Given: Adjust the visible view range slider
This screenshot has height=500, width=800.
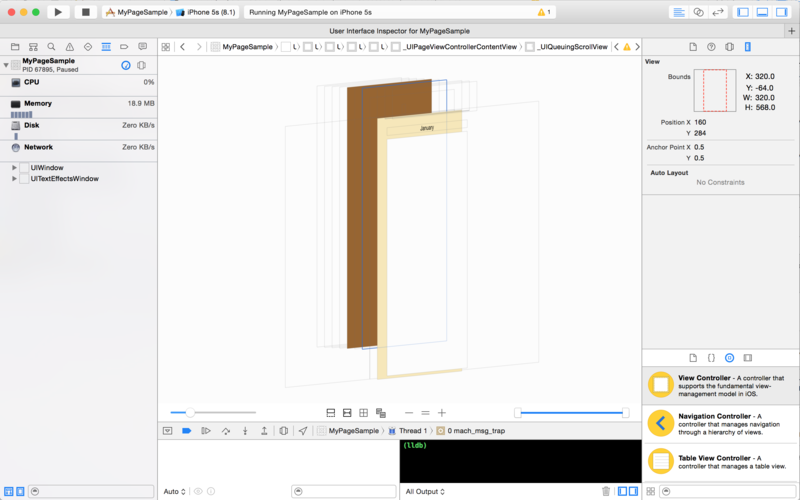Looking at the screenshot, I should point(571,413).
